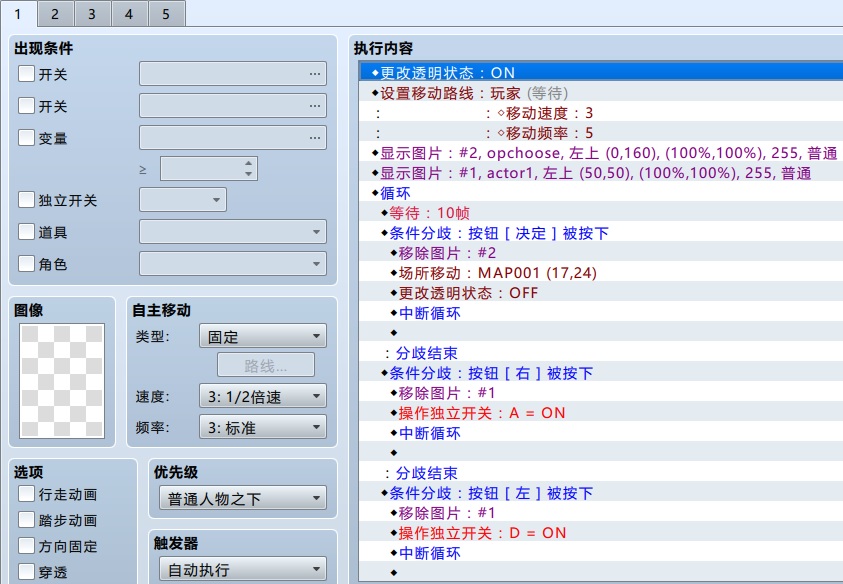The height and width of the screenshot is (584, 843).
Task: Open the 独立开关 dropdown
Action: pyautogui.click(x=183, y=200)
